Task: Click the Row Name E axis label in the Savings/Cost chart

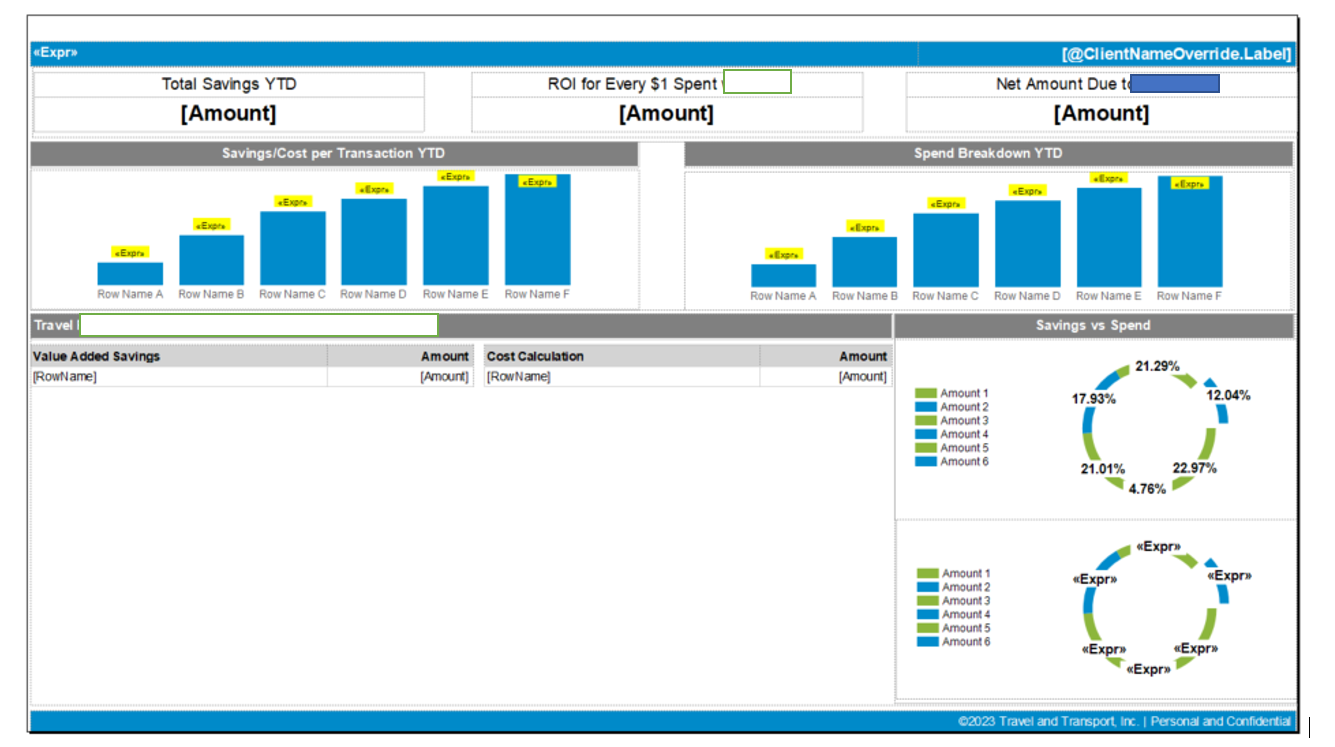Action: [456, 294]
